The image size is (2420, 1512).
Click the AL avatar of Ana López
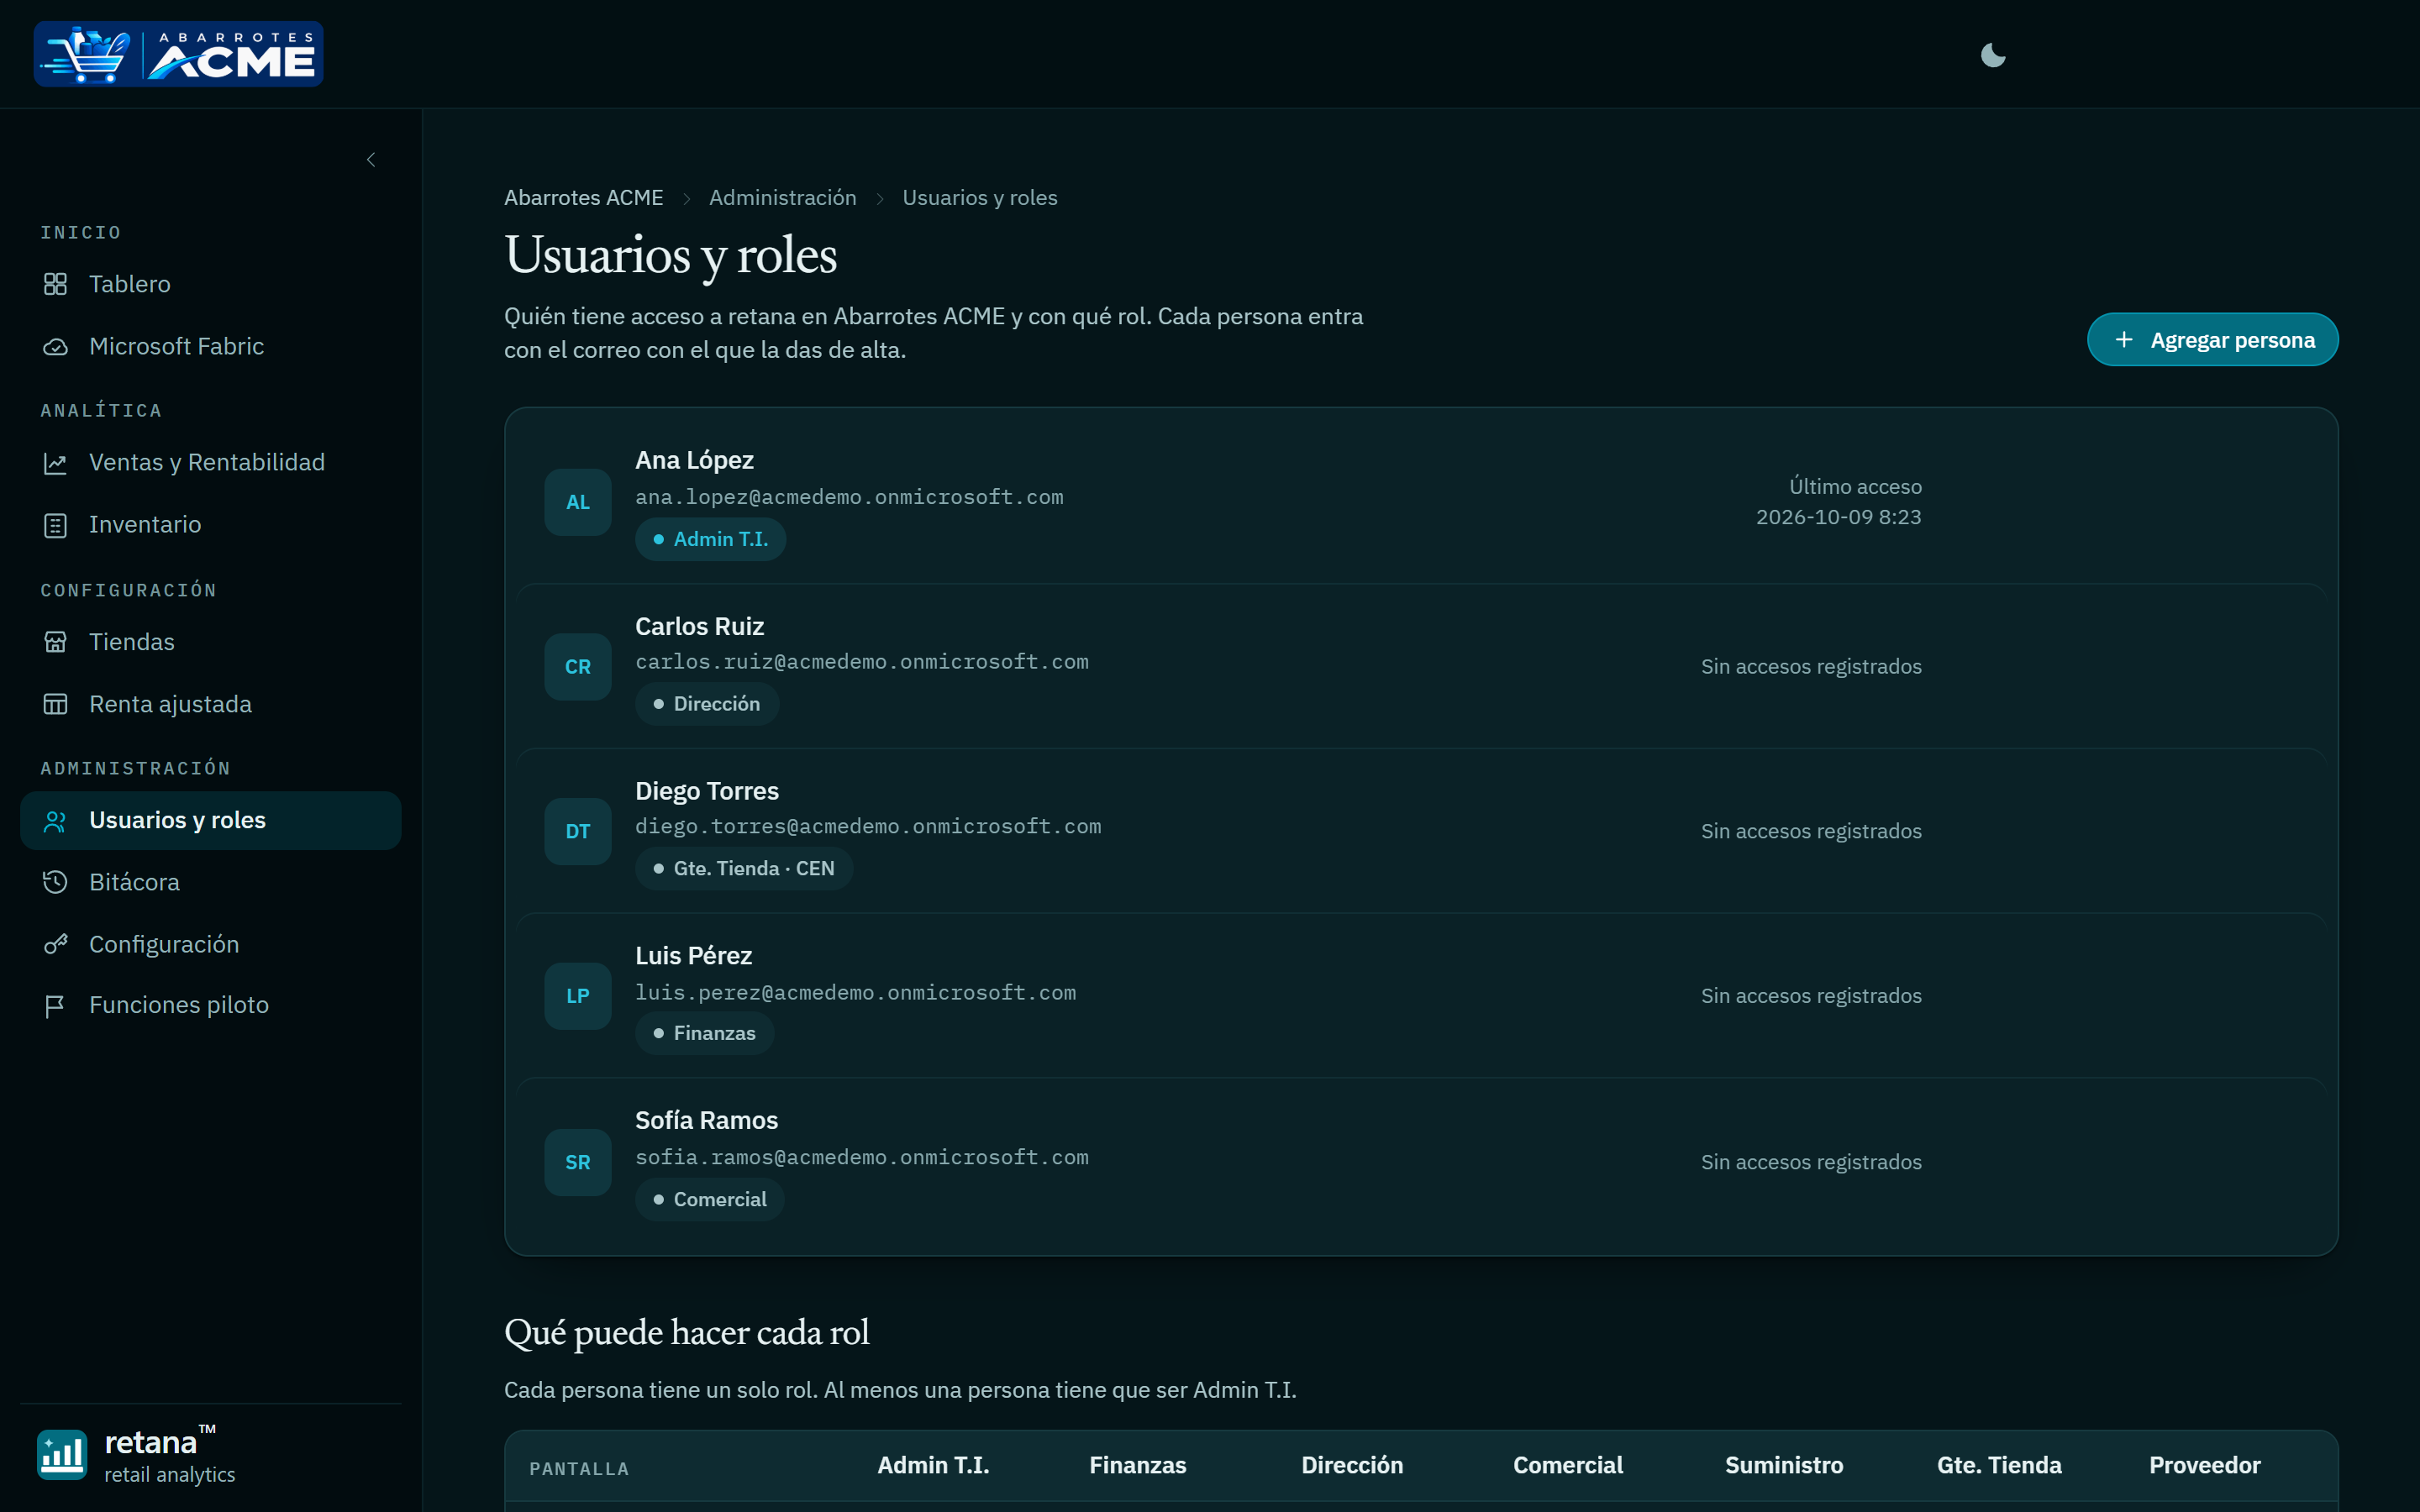click(578, 502)
